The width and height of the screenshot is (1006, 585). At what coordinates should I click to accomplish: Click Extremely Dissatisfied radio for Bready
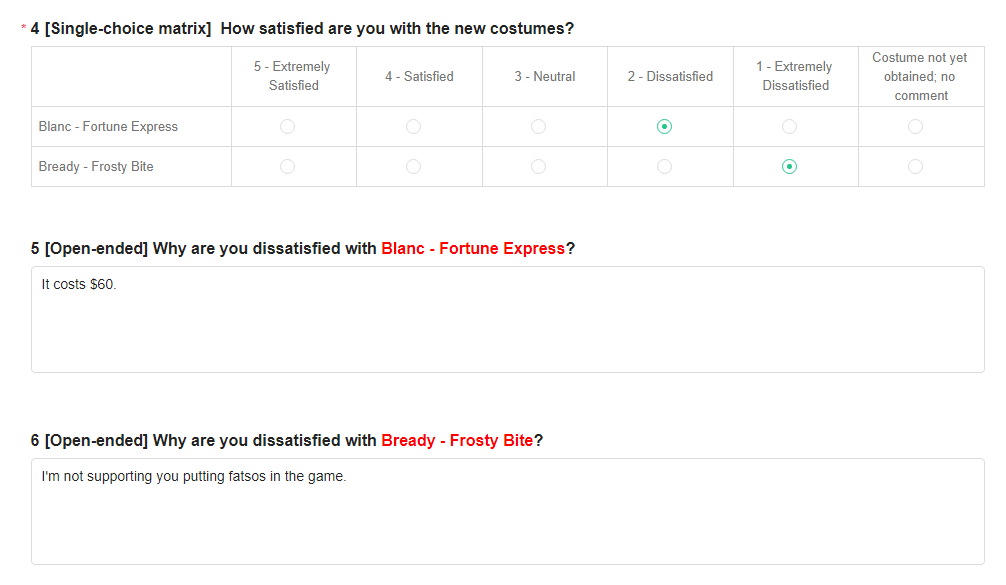coord(789,167)
